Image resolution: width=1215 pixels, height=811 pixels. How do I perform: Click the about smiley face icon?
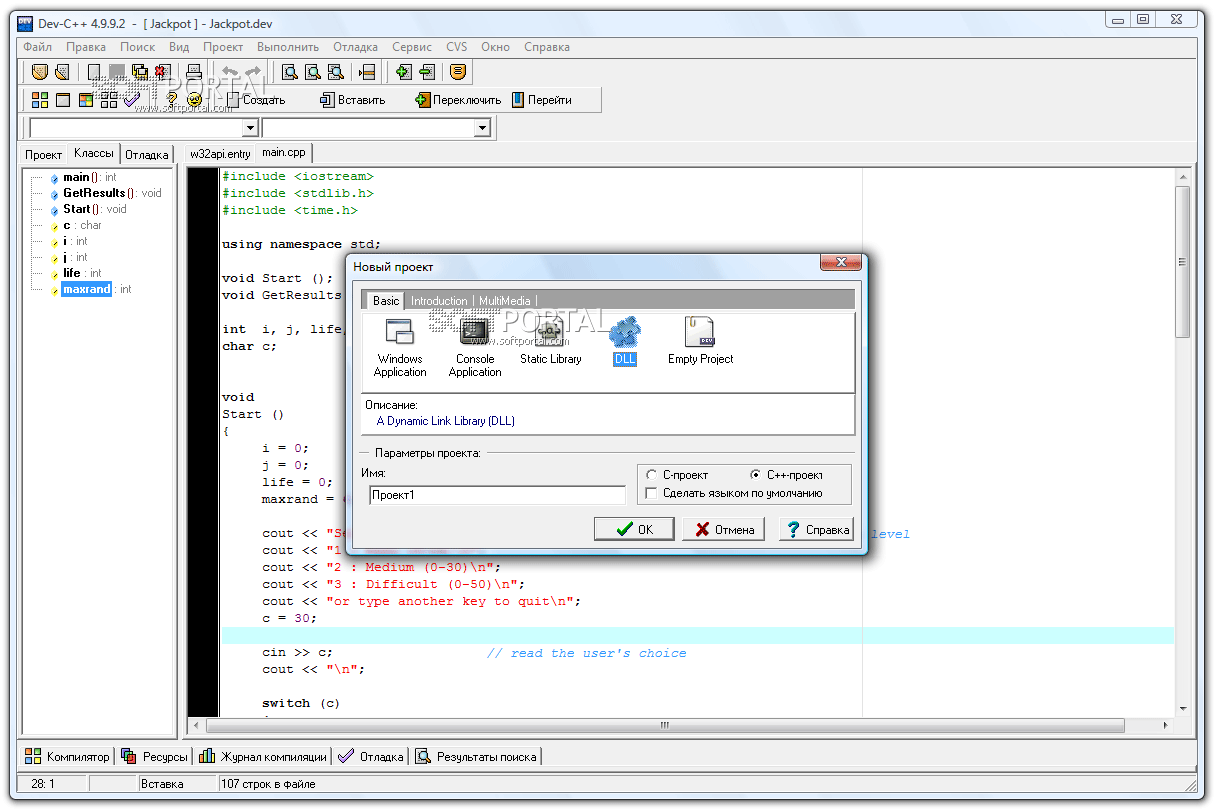pyautogui.click(x=195, y=100)
